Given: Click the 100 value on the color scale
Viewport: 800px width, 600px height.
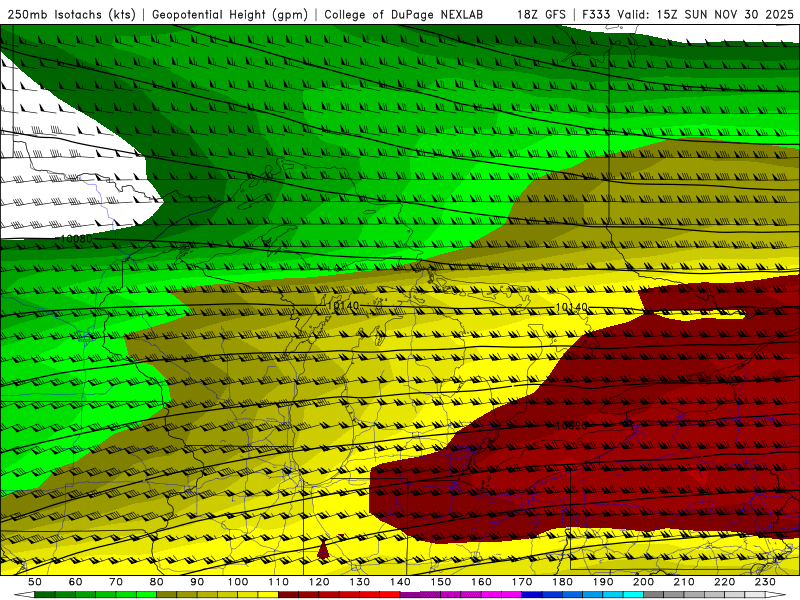Looking at the screenshot, I should click(x=238, y=582).
